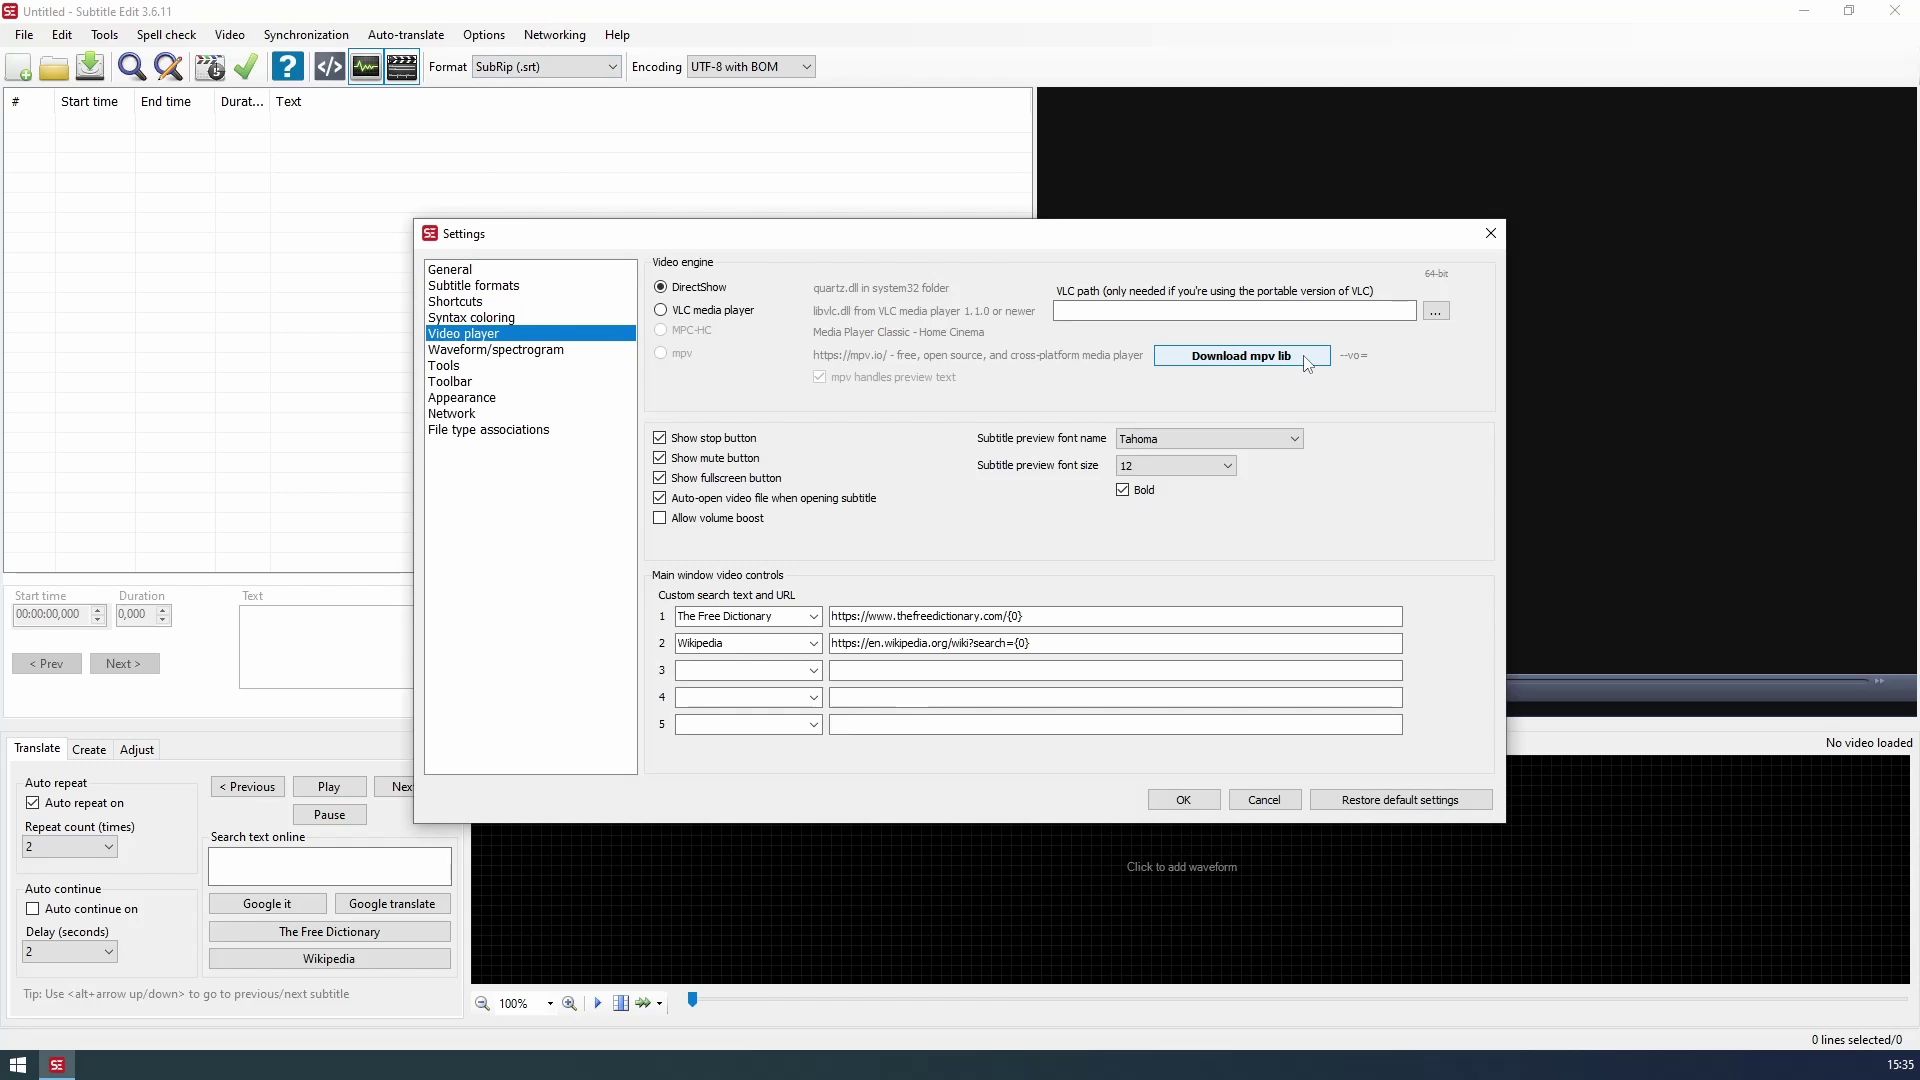Click the waveform position slider handle
1920x1080 pixels.
pos(692,1000)
